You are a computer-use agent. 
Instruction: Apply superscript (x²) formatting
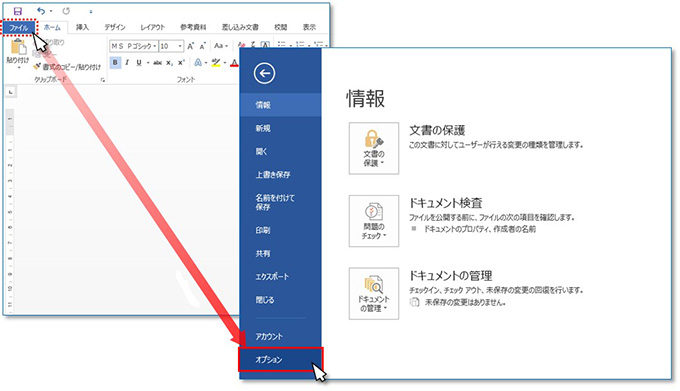click(181, 62)
